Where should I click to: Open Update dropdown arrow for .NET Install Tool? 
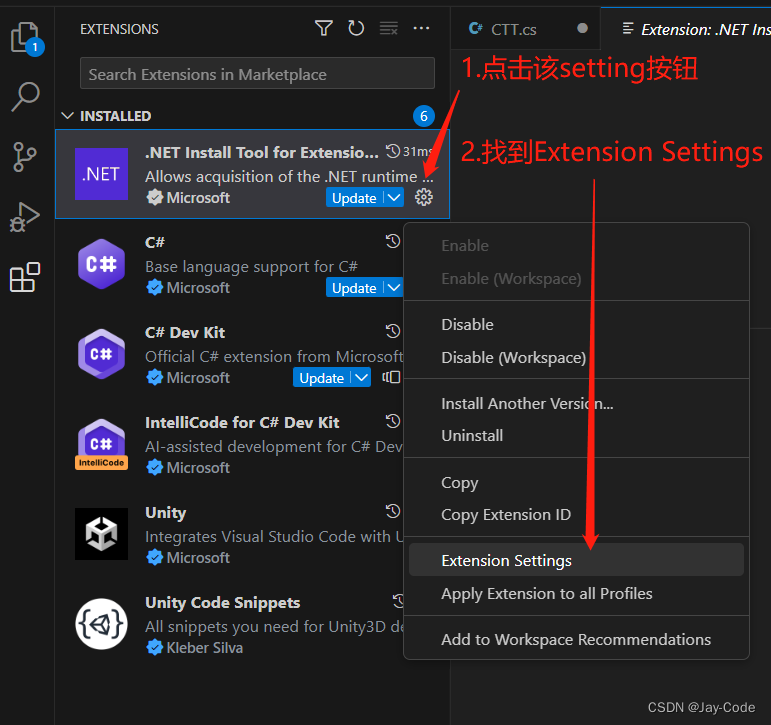pyautogui.click(x=394, y=197)
